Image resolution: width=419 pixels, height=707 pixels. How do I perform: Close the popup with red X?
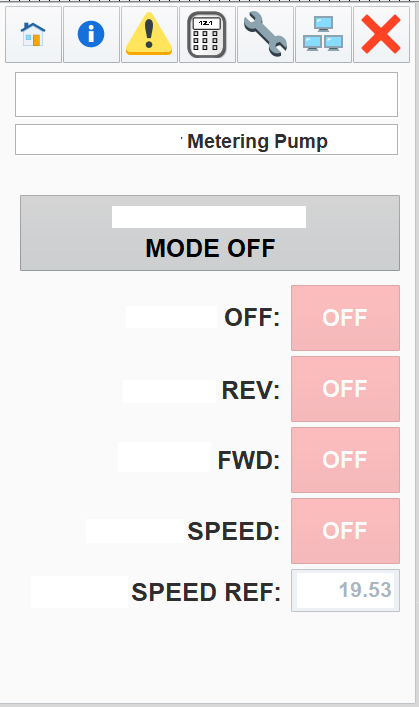click(x=381, y=34)
